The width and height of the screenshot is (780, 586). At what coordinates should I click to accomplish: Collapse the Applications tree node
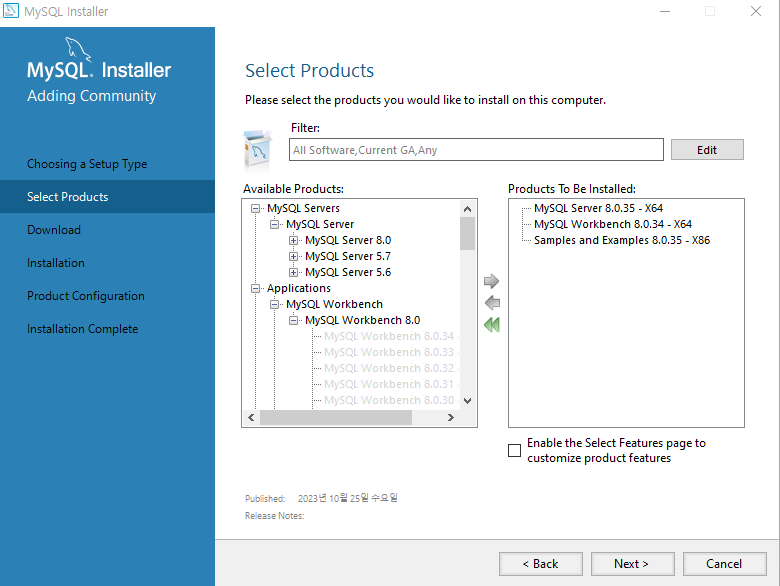[x=255, y=288]
